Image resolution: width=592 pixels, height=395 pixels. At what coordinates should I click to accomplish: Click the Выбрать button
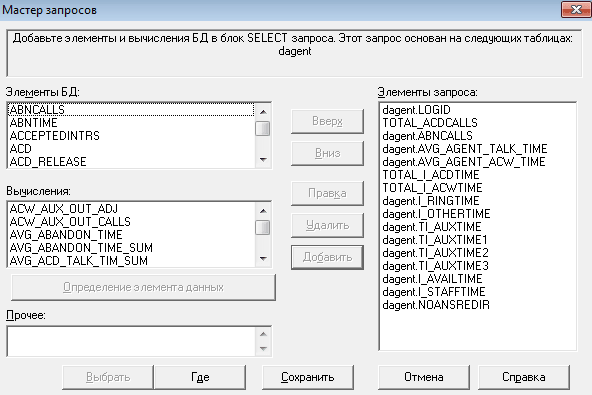[108, 377]
